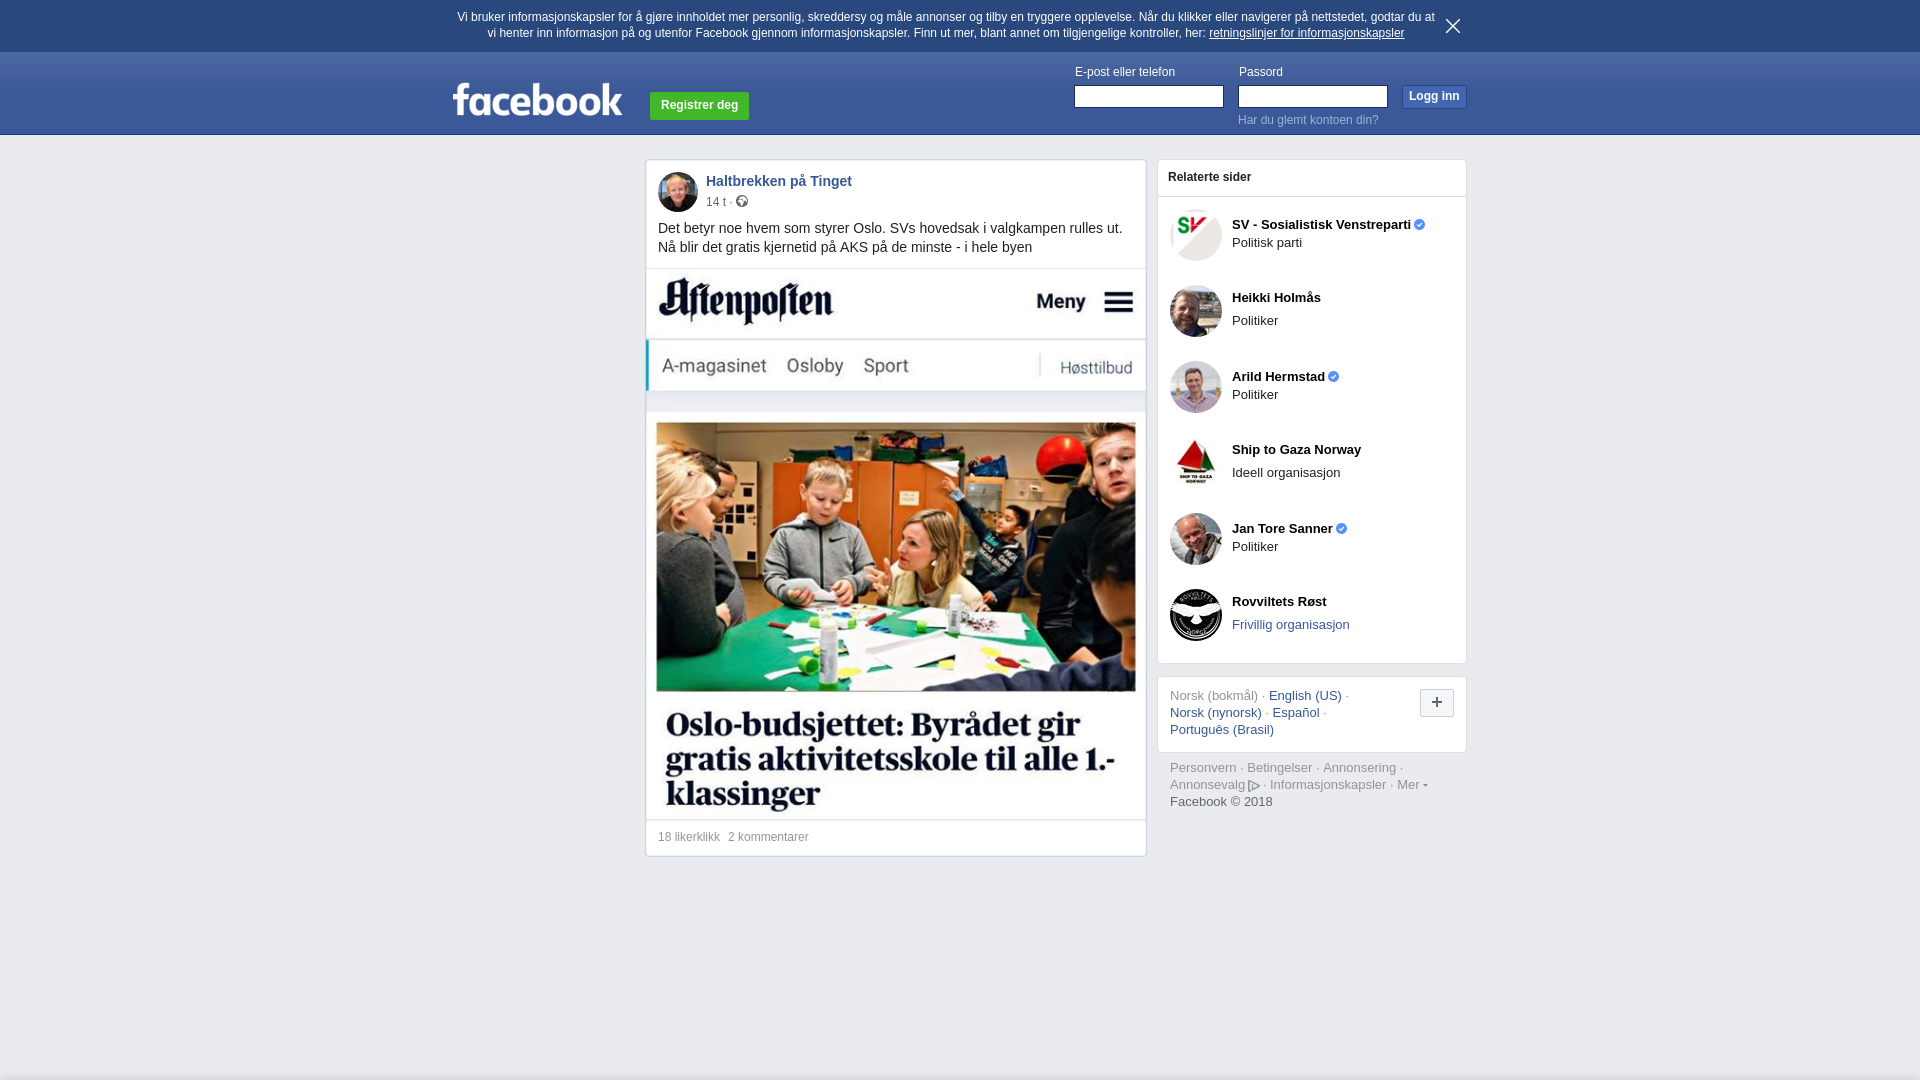This screenshot has width=1920, height=1080.
Task: Expand more languages with the plus button
Action: (1437, 703)
